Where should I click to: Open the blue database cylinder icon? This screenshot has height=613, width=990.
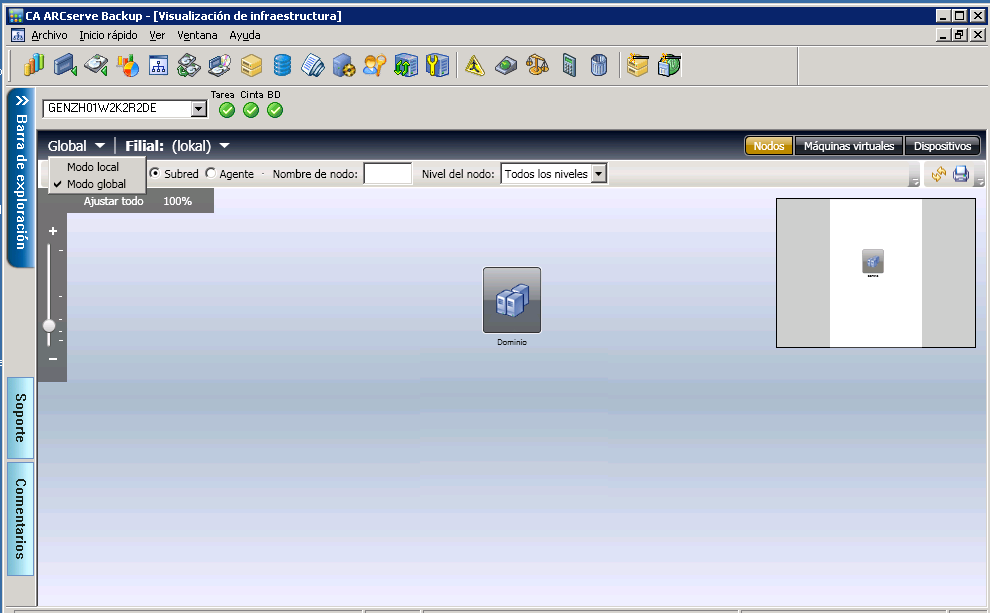point(282,65)
